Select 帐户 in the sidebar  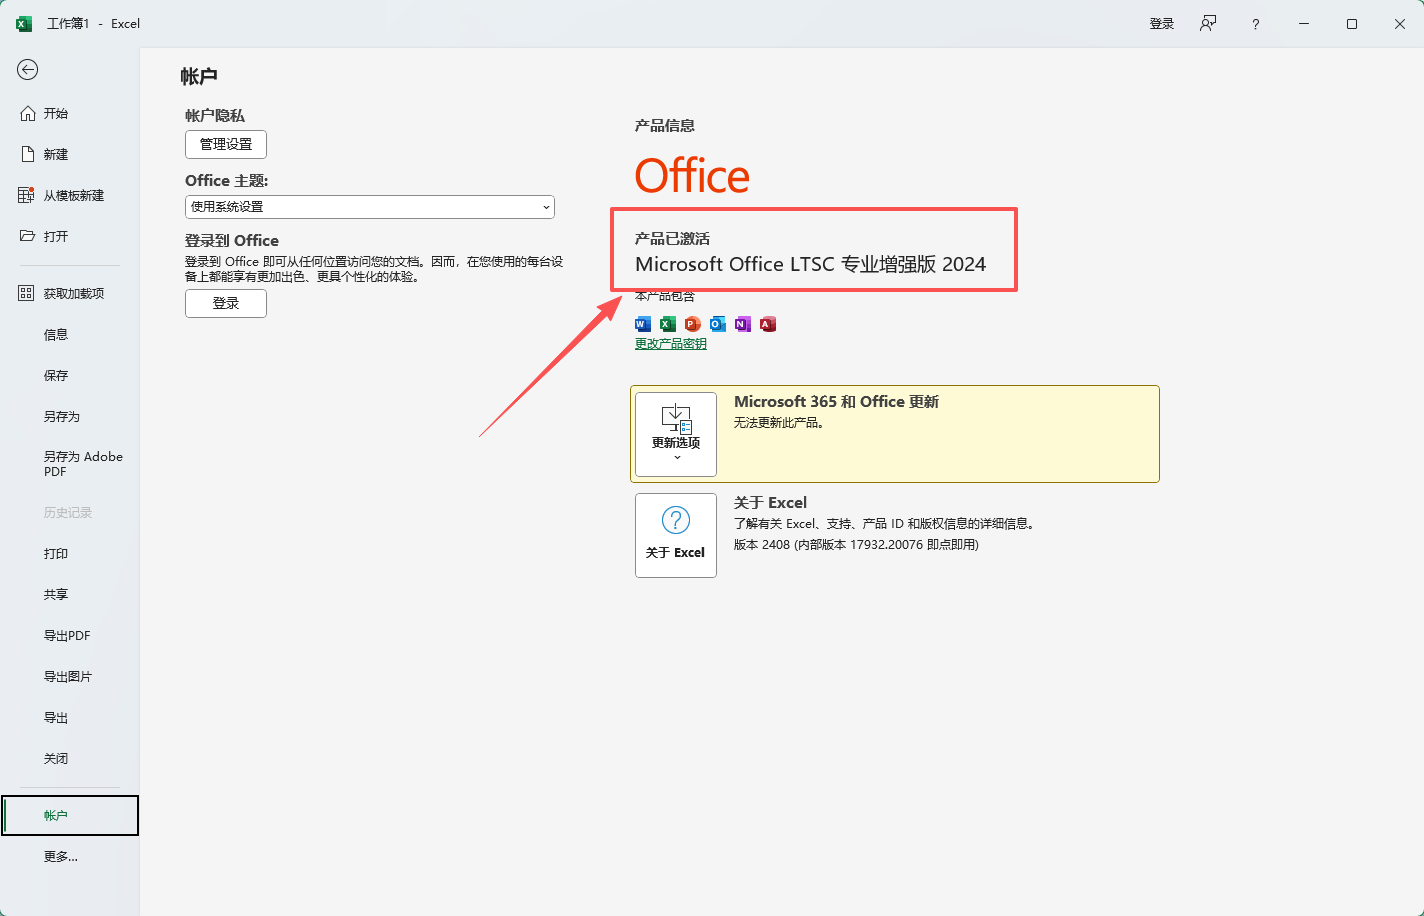click(x=56, y=814)
